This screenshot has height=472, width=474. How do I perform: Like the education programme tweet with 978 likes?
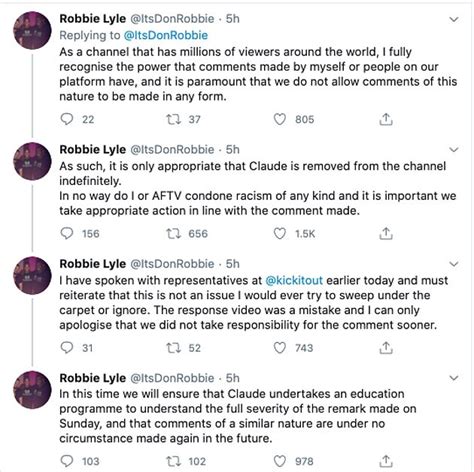pyautogui.click(x=279, y=461)
